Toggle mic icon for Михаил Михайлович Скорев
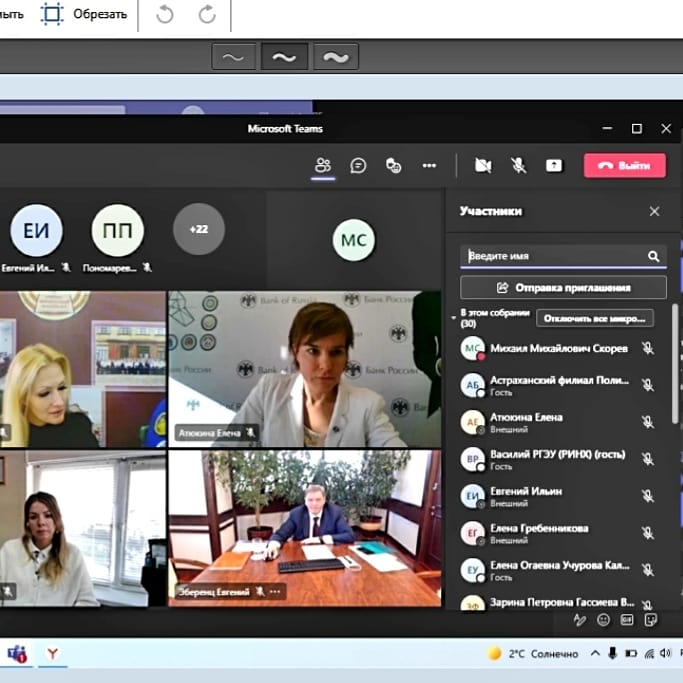683x683 pixels. click(x=648, y=348)
